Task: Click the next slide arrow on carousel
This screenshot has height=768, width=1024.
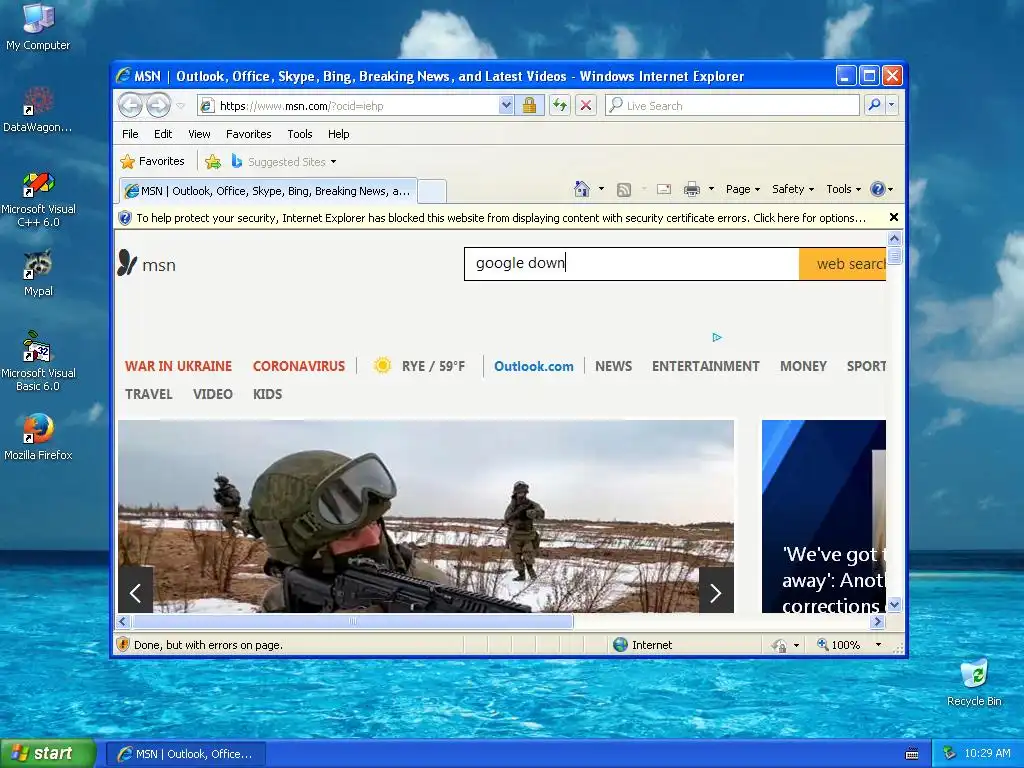Action: pyautogui.click(x=716, y=592)
